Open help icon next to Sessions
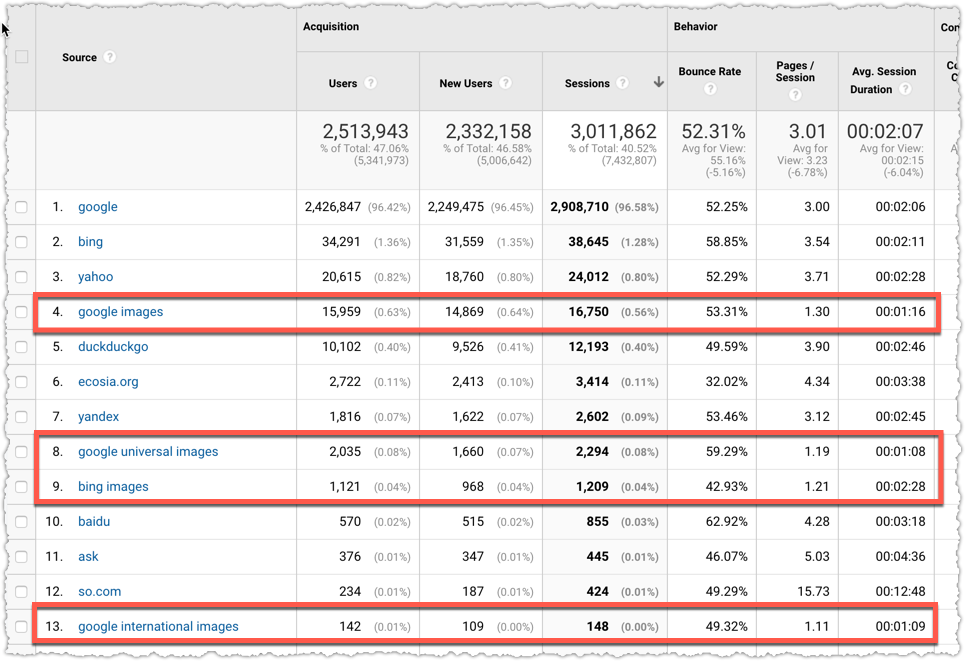This screenshot has height=661, width=965. tap(623, 83)
